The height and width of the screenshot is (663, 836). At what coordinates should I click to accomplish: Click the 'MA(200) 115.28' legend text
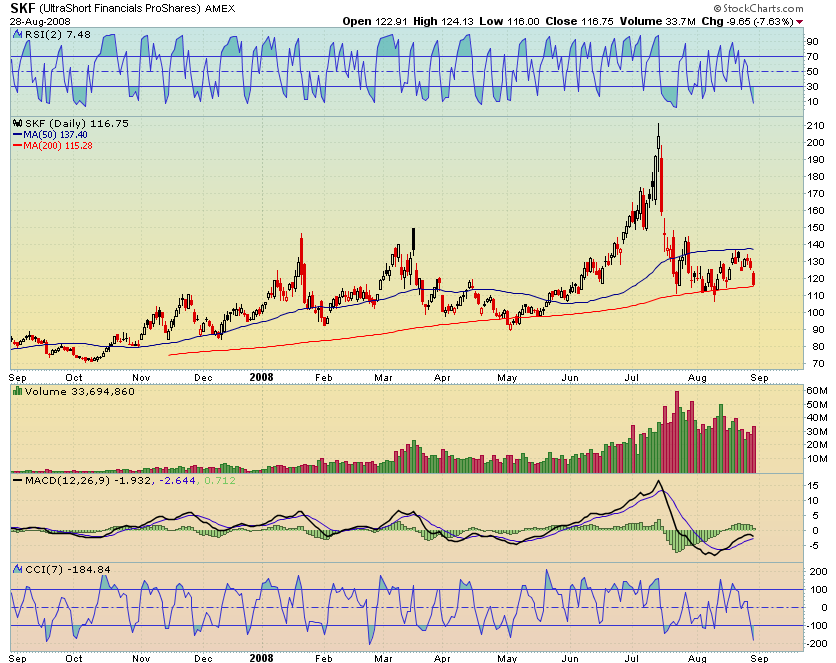(58, 145)
